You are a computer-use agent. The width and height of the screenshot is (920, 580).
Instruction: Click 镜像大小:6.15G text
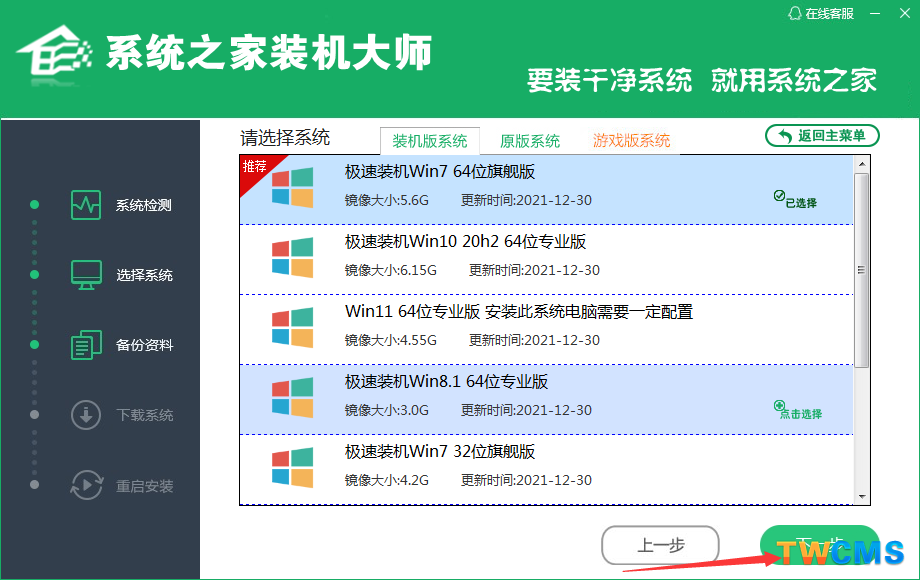391,270
